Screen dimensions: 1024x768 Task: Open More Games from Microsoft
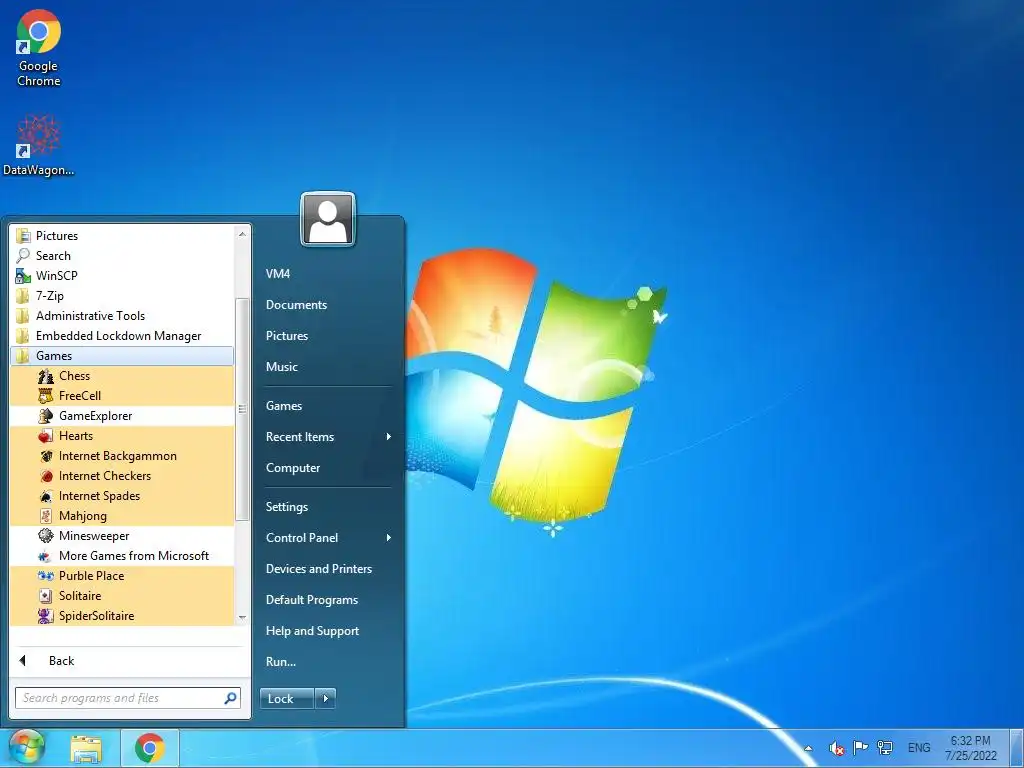[121, 556]
